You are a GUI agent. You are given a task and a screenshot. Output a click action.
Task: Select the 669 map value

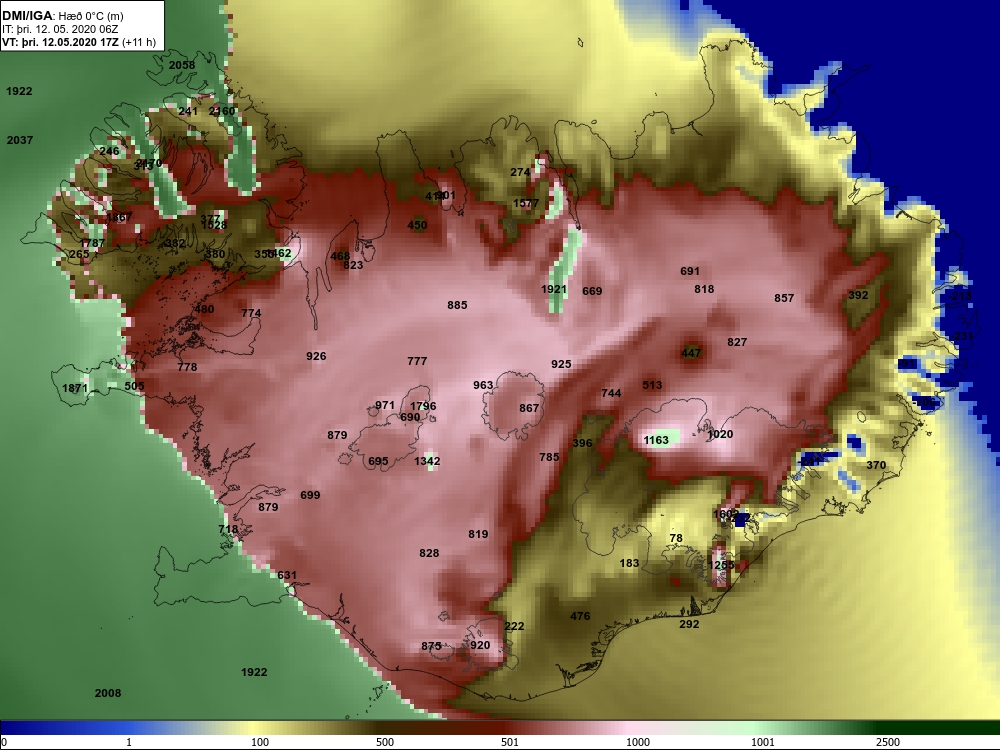592,291
